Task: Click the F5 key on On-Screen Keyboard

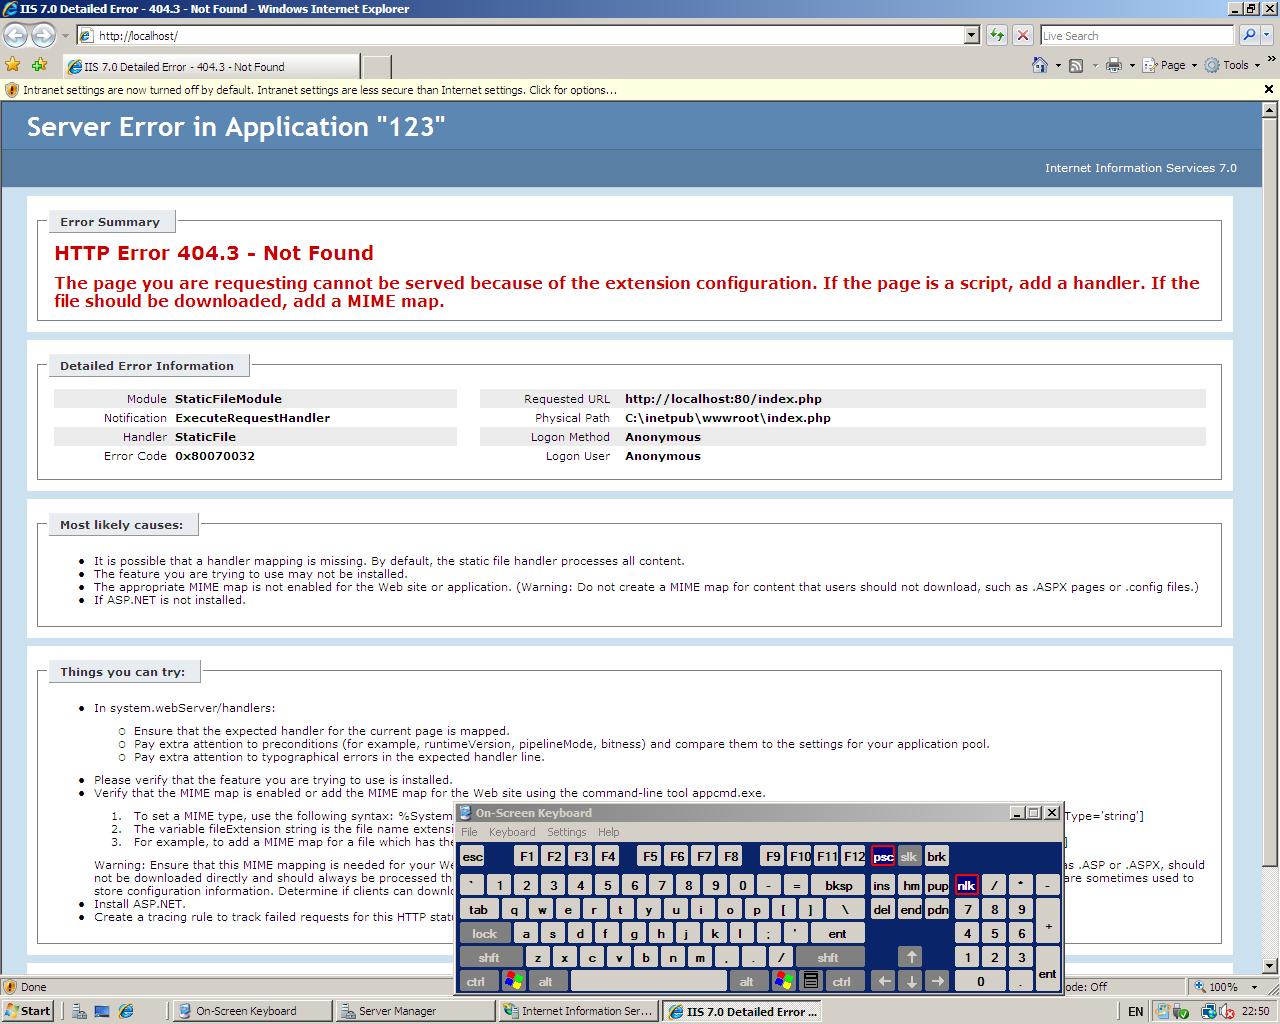Action: coord(650,857)
